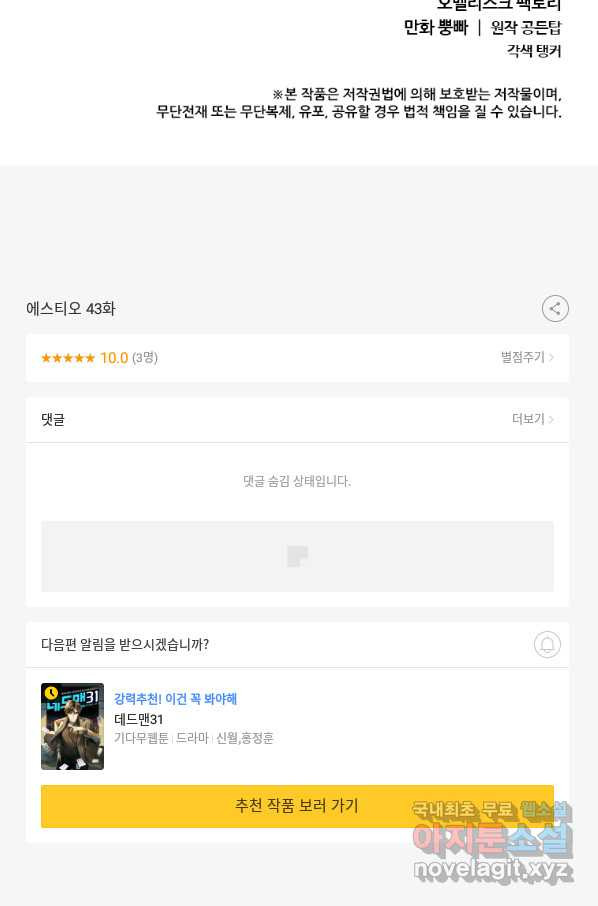Click the 다음편 알림을 받으시겠습니까? prompt
Viewport: 598px width, 906px height.
click(x=125, y=645)
